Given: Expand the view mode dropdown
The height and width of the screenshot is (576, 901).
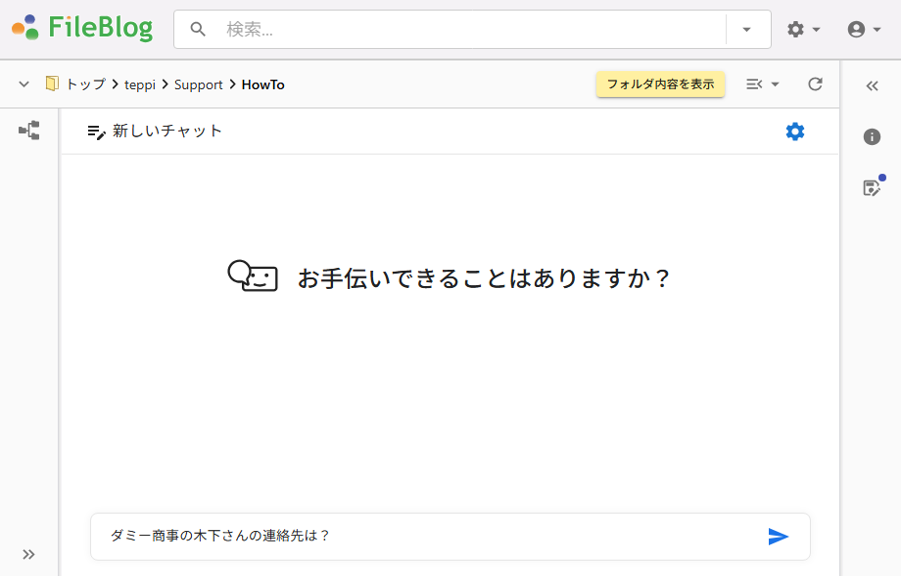Looking at the screenshot, I should (x=762, y=84).
